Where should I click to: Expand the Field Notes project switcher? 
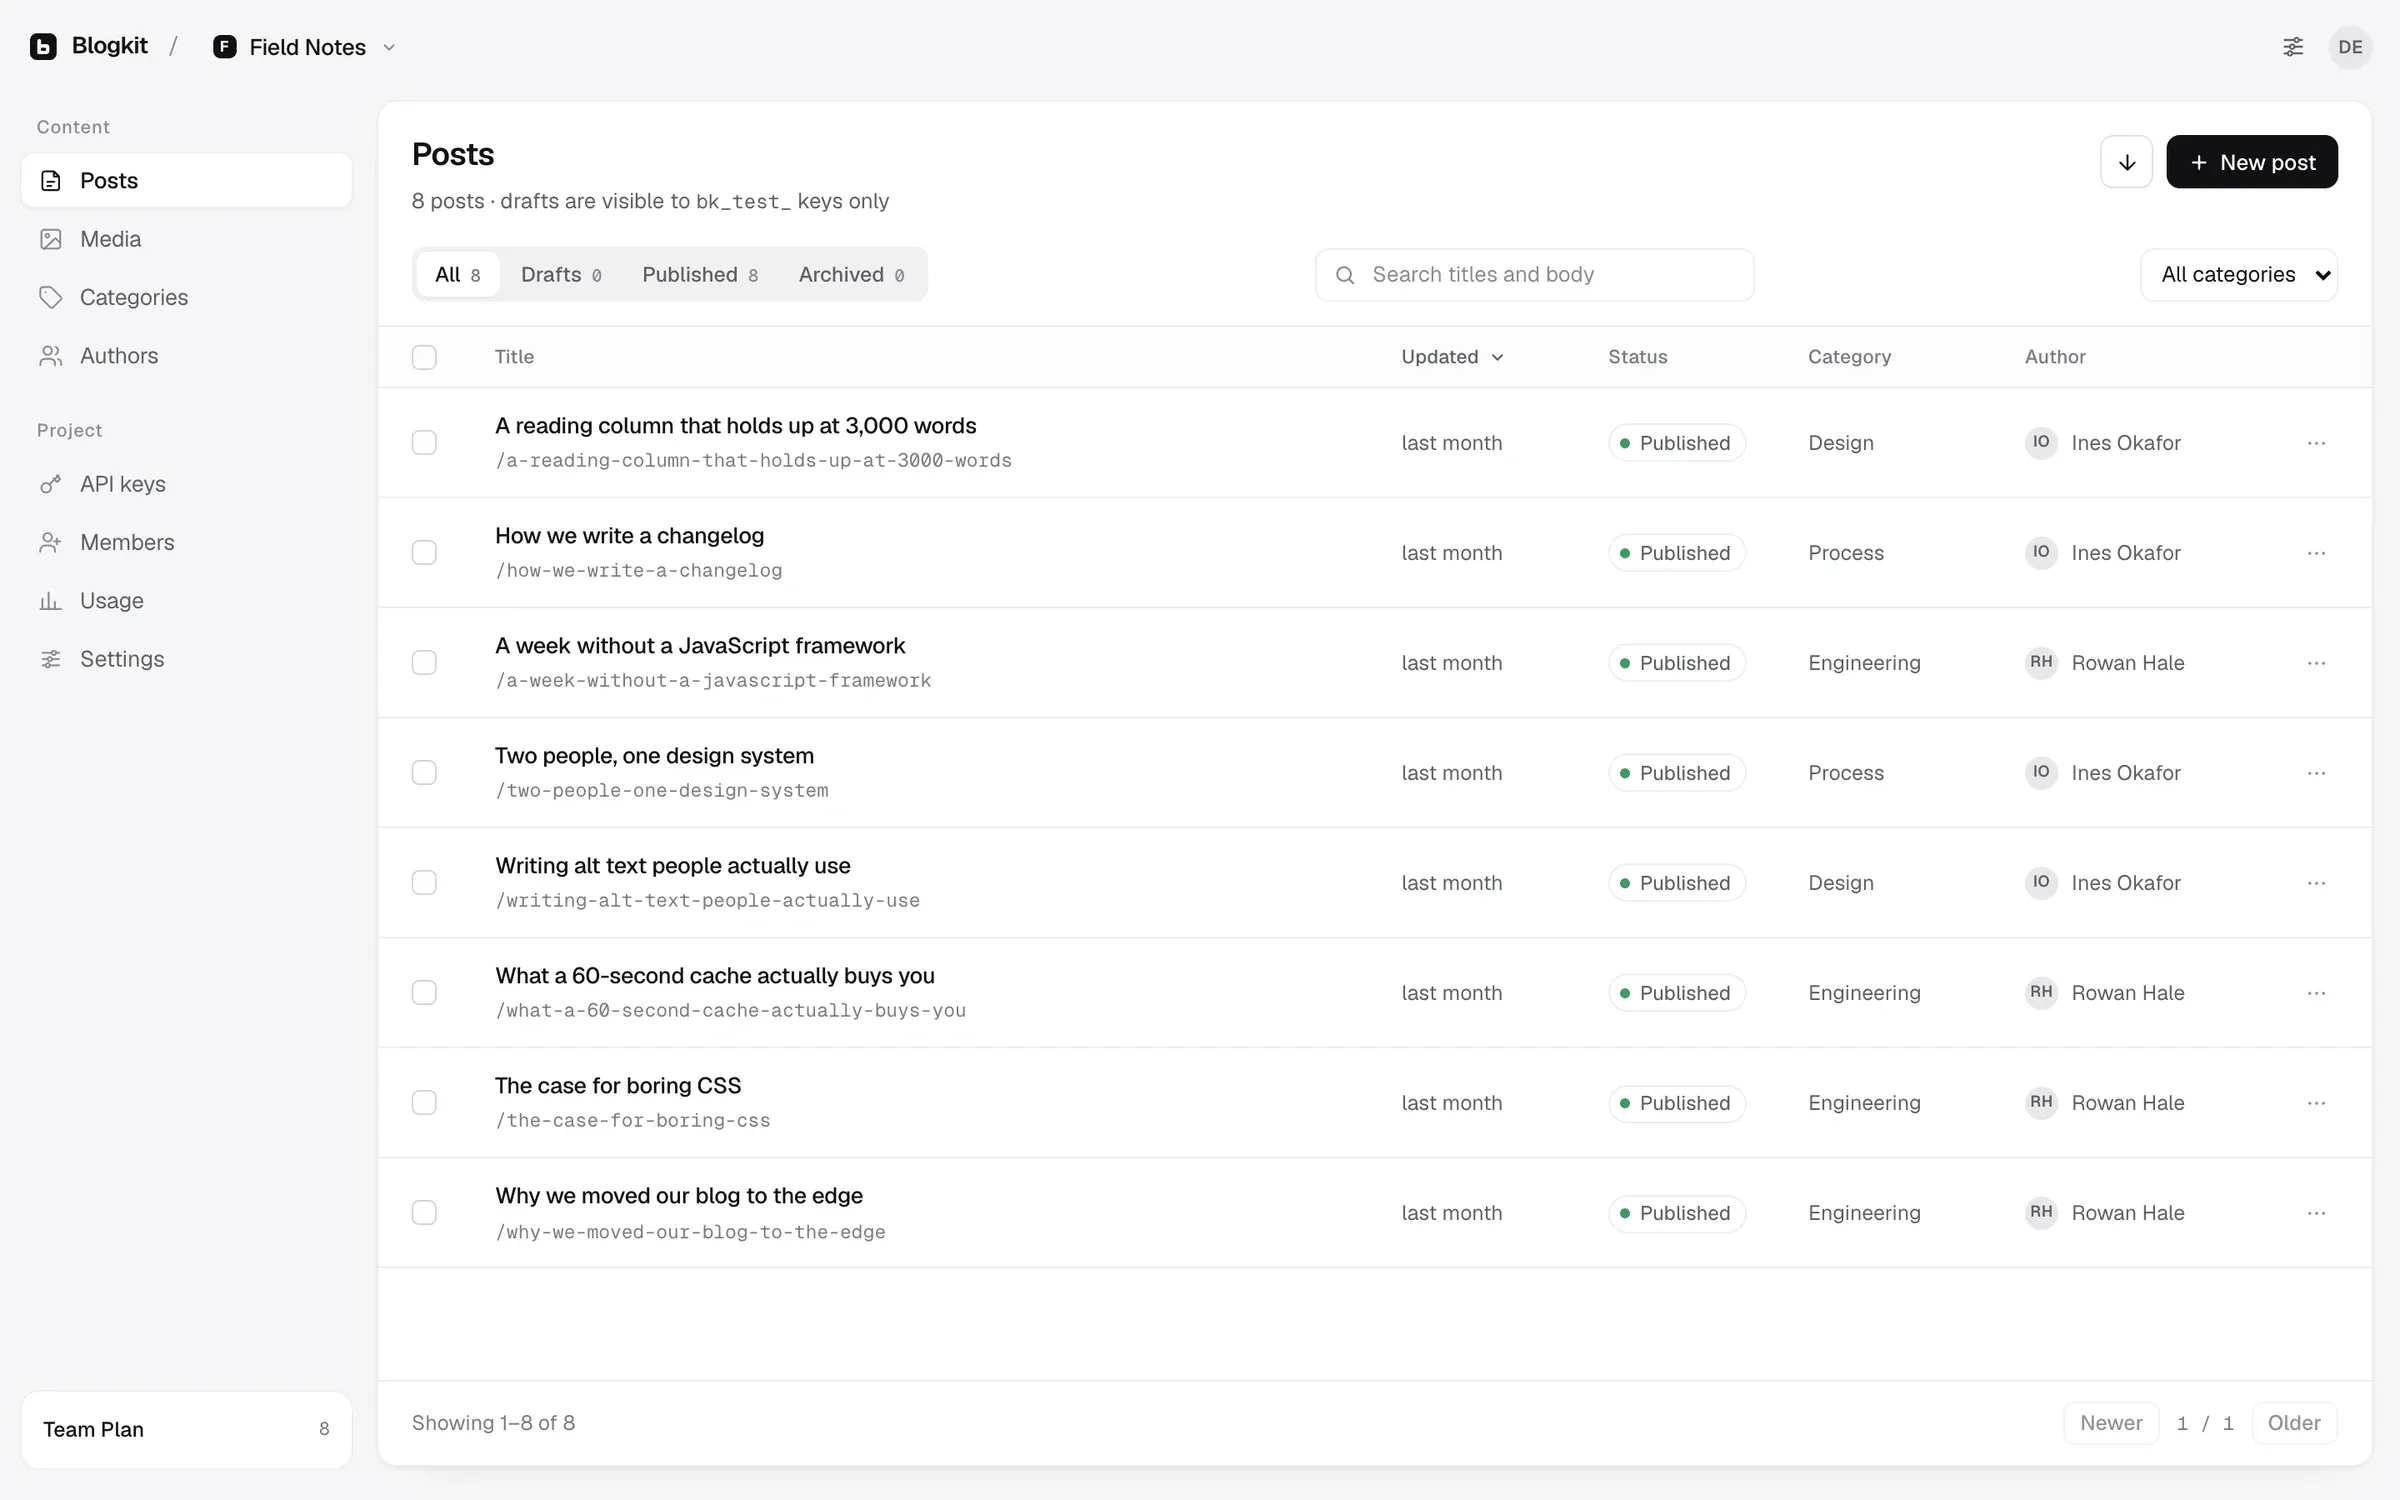(x=305, y=47)
